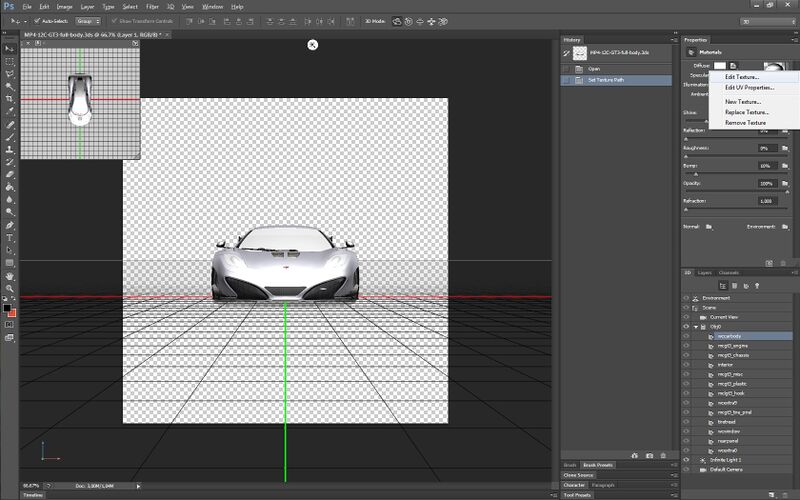This screenshot has height=500, width=800.
Task: Choose Edit Texture from the context menu
Action: 742,76
